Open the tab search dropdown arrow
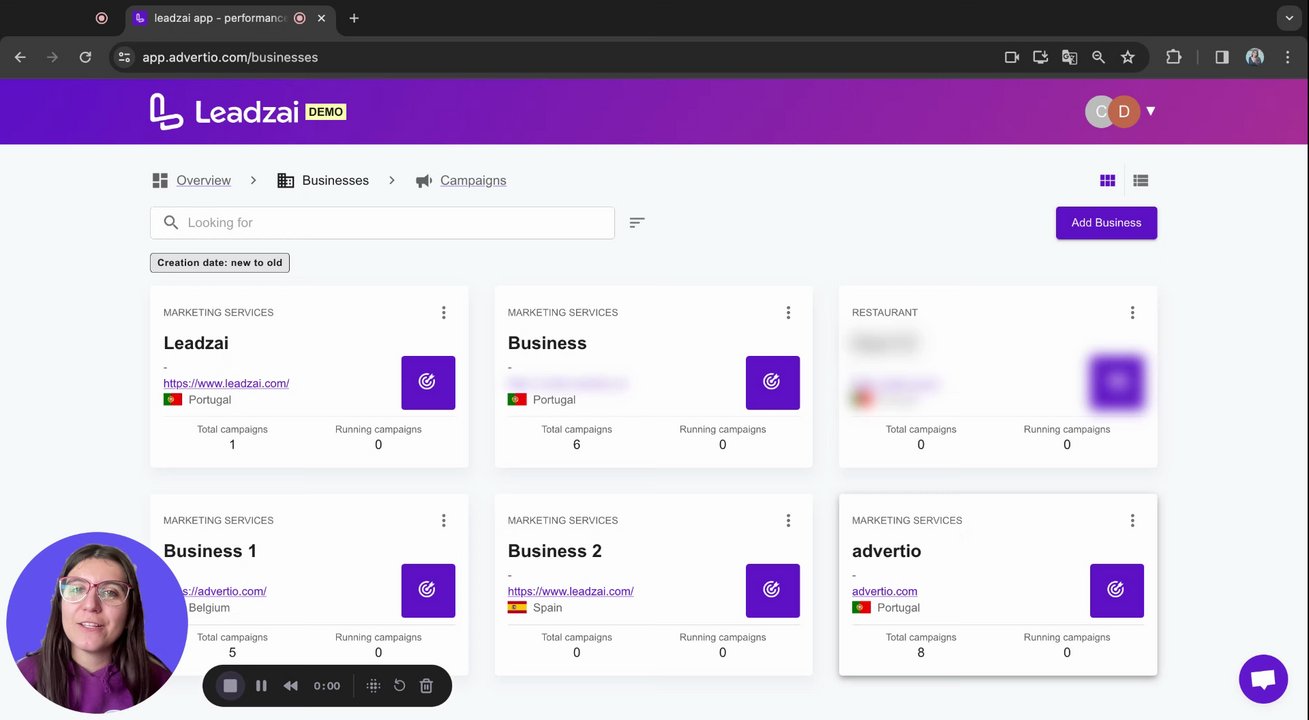Screen dimensions: 1309x720 (1290, 18)
